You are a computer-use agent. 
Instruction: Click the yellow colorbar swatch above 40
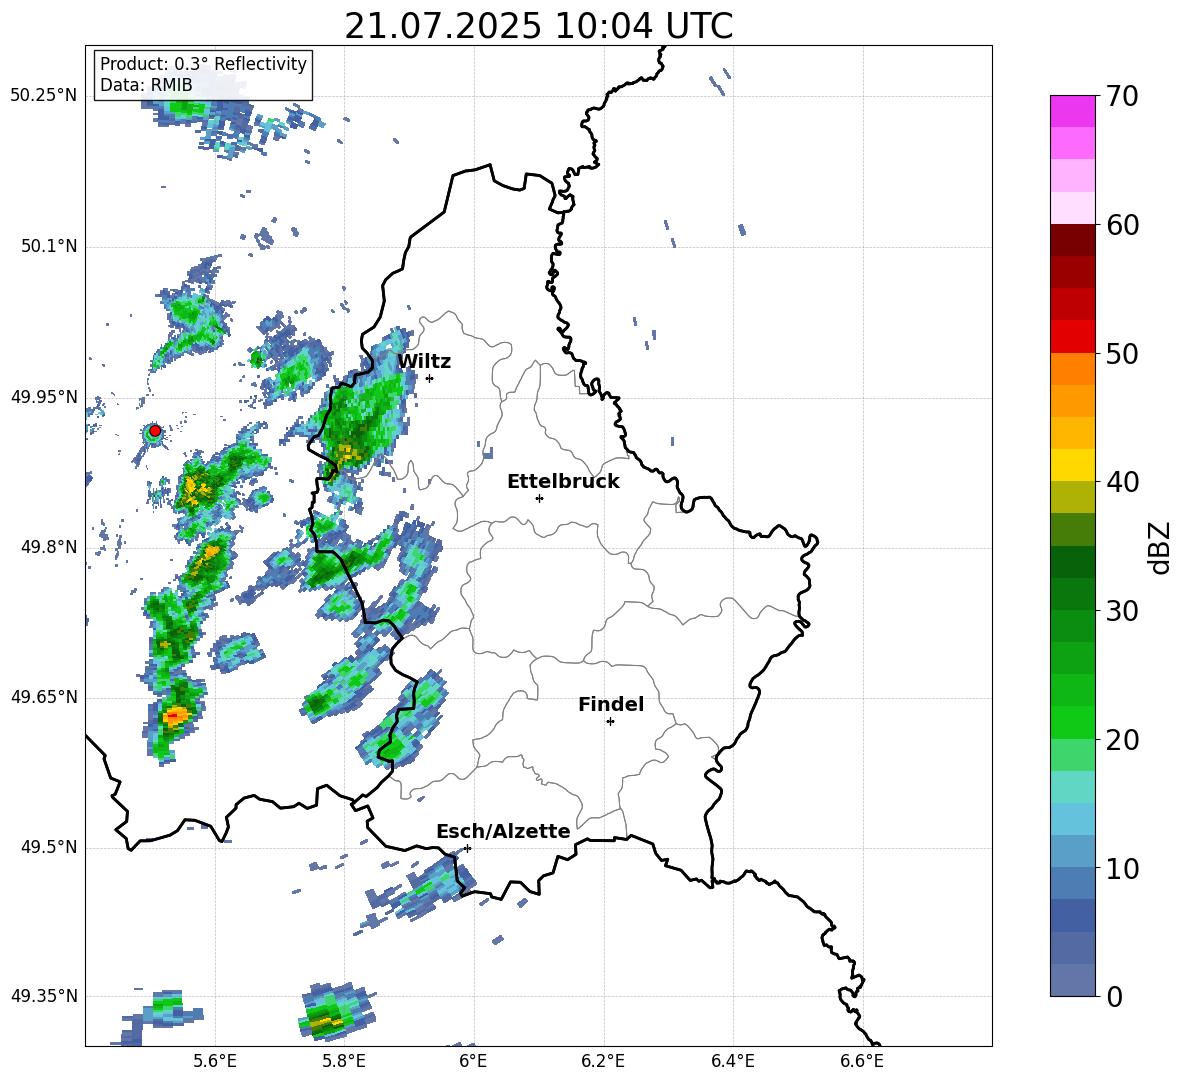pyautogui.click(x=1072, y=465)
